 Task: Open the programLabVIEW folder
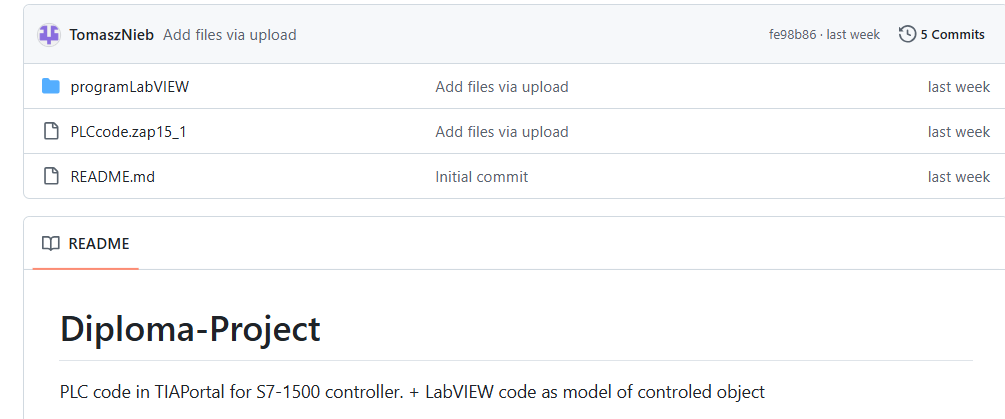coord(129,87)
